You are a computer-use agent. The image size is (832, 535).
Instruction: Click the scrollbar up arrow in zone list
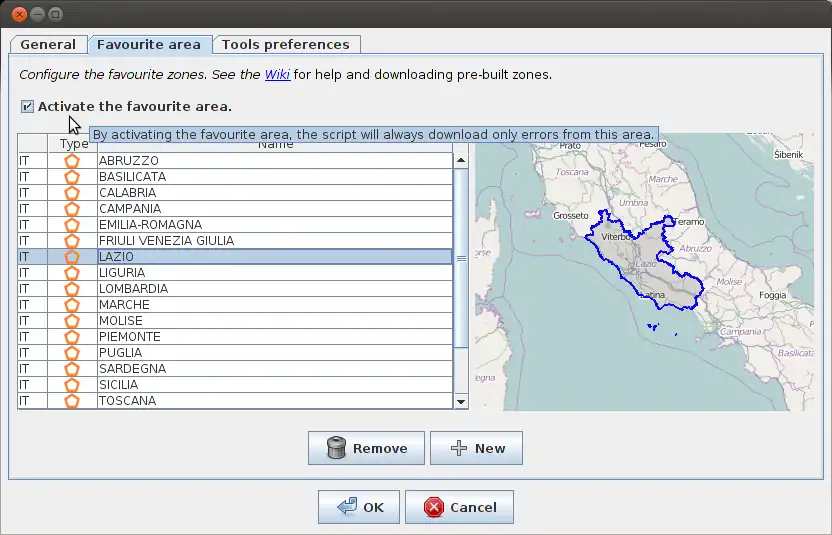click(x=461, y=160)
